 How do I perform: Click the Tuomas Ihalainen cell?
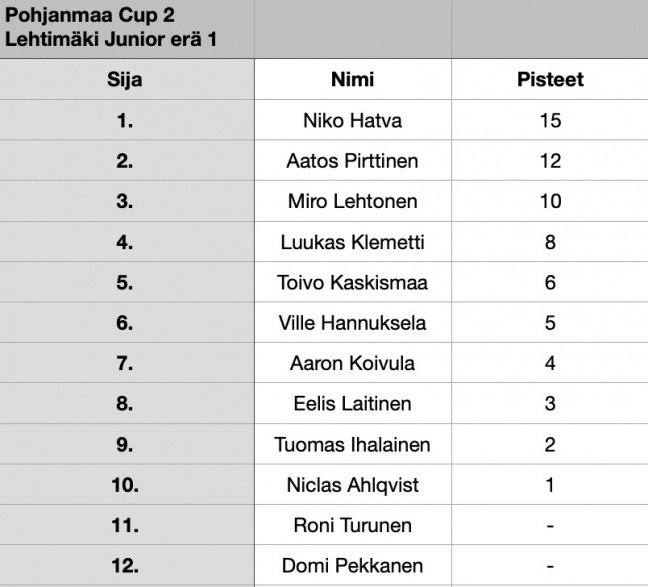point(353,444)
